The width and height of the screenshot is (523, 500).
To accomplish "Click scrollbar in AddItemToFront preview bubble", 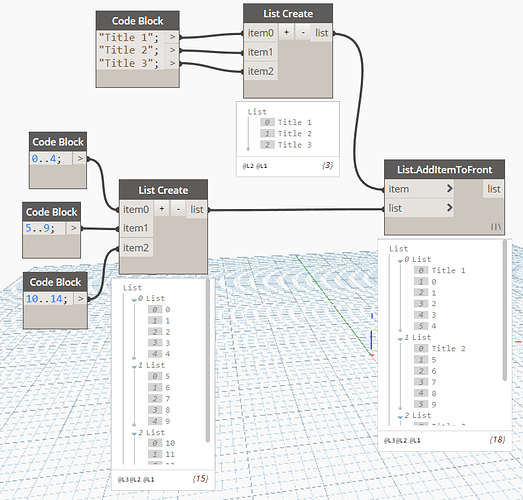I will point(505,310).
